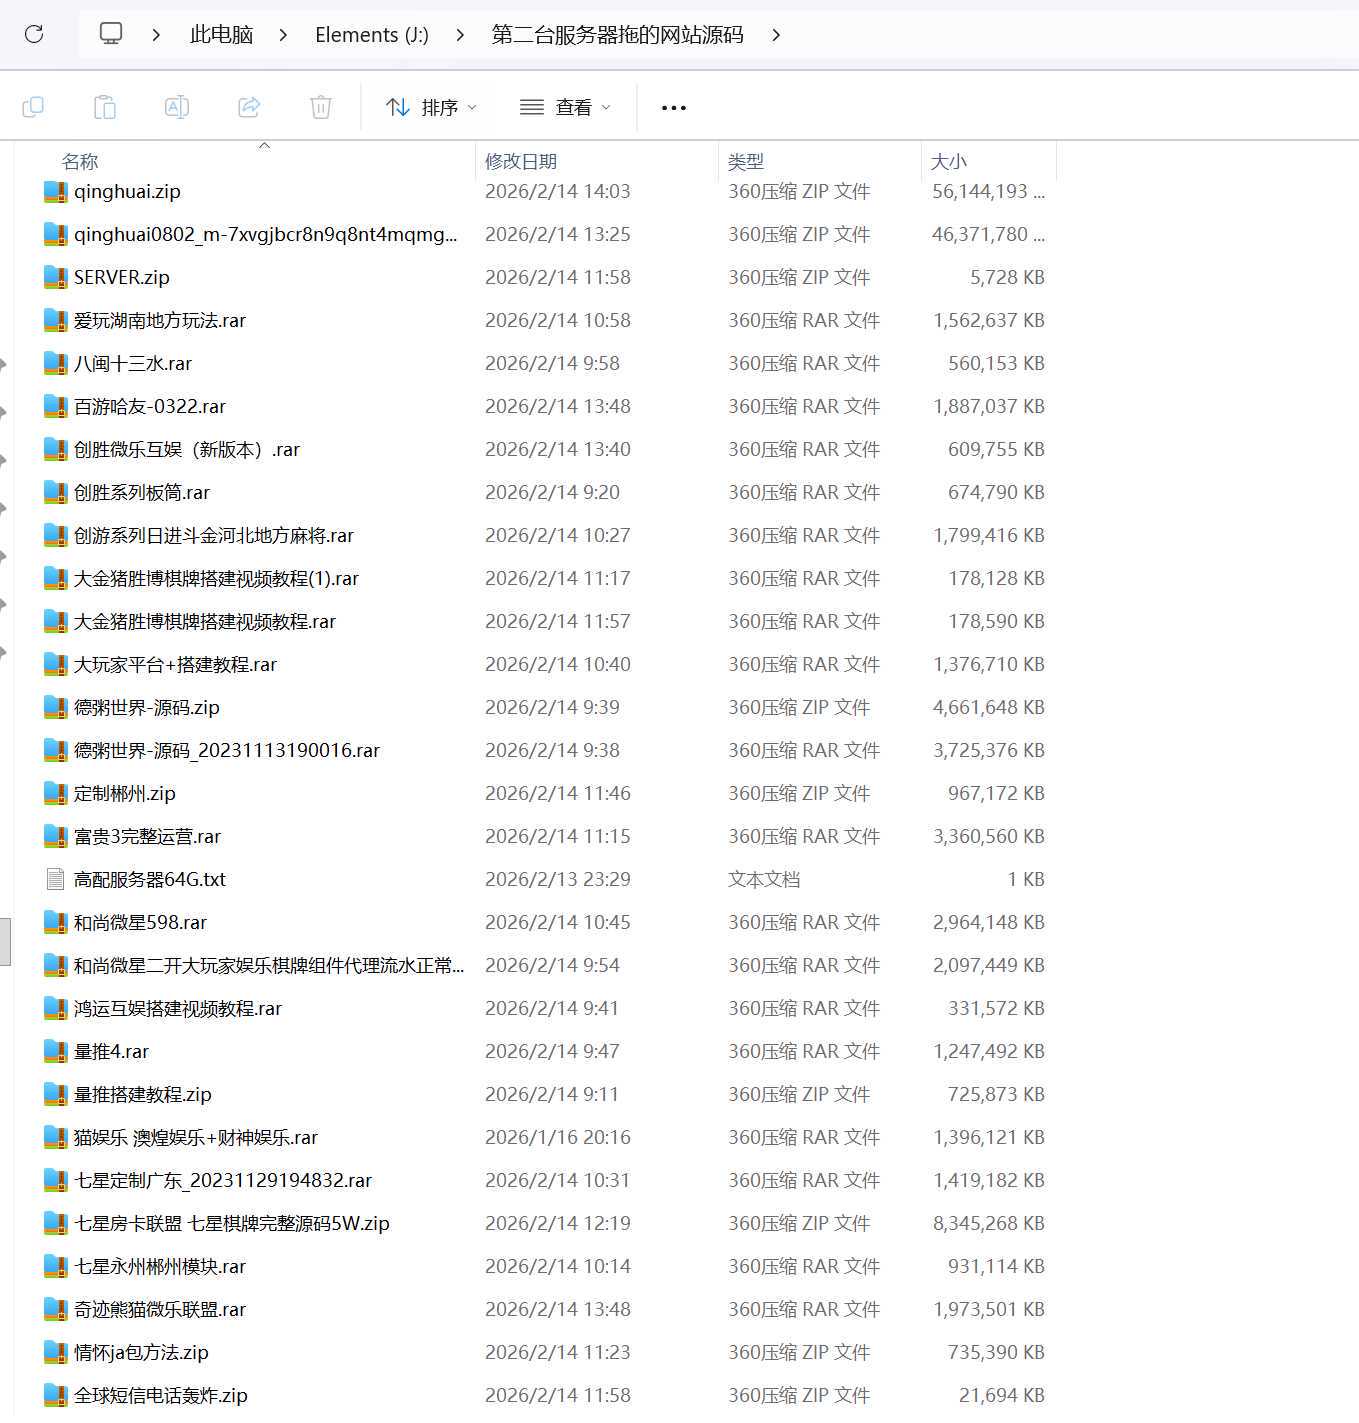Click the archive icon of 定制郴州.zip
This screenshot has width=1359, height=1423.
click(56, 794)
